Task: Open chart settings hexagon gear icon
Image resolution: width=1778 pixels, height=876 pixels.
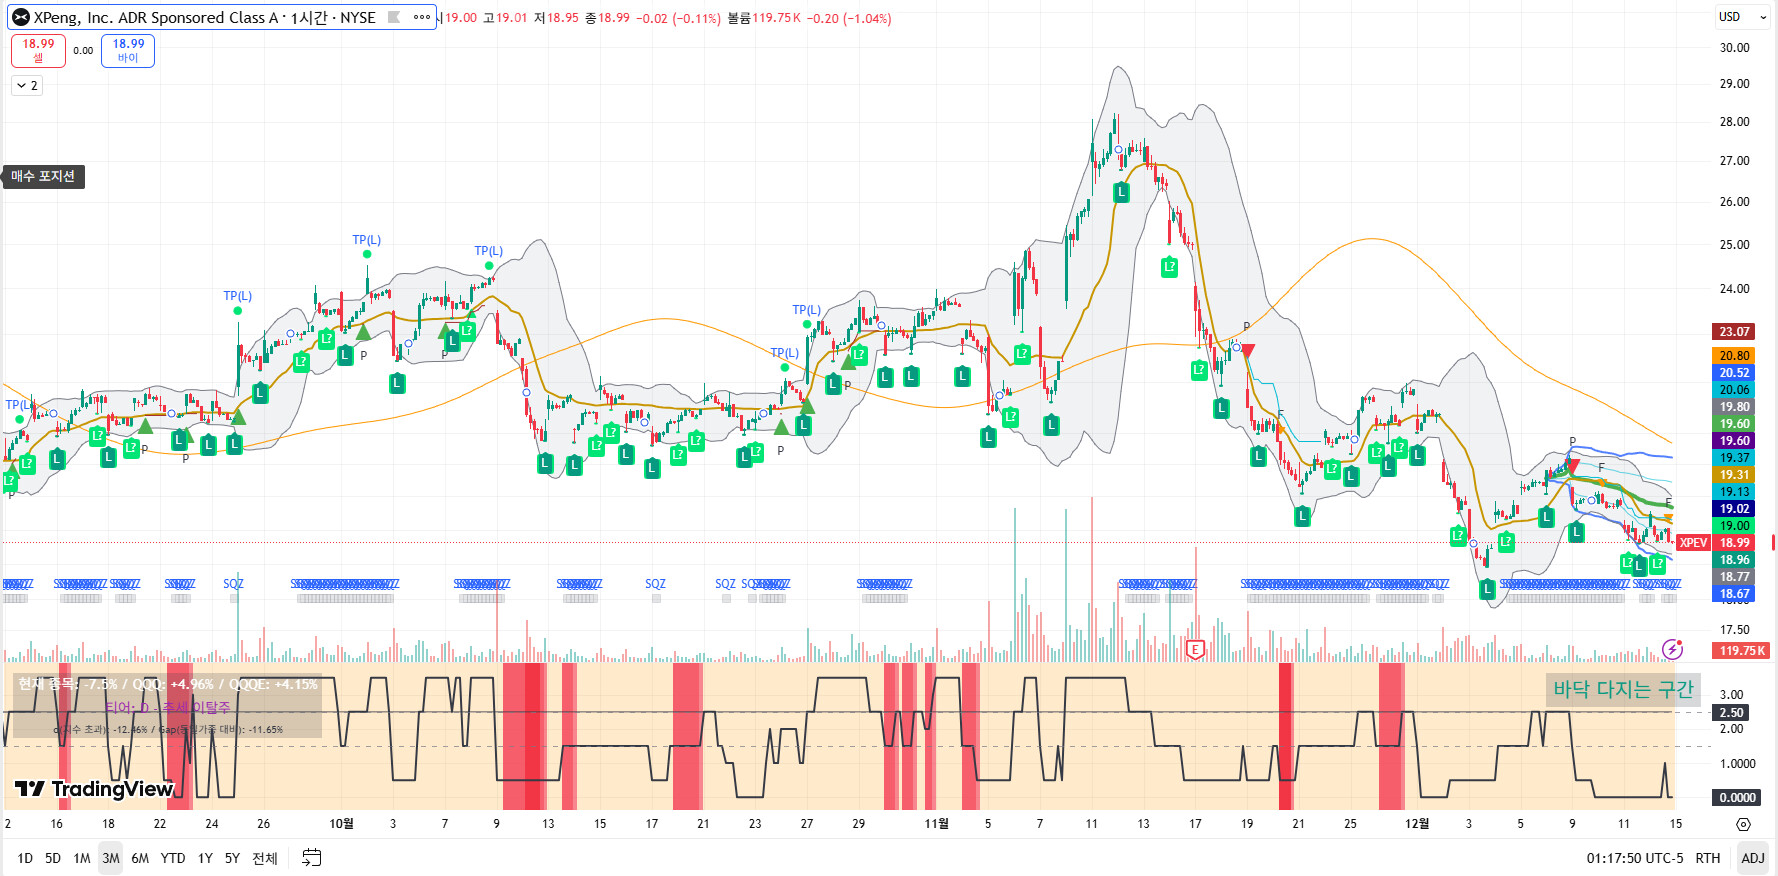Action: [1743, 825]
